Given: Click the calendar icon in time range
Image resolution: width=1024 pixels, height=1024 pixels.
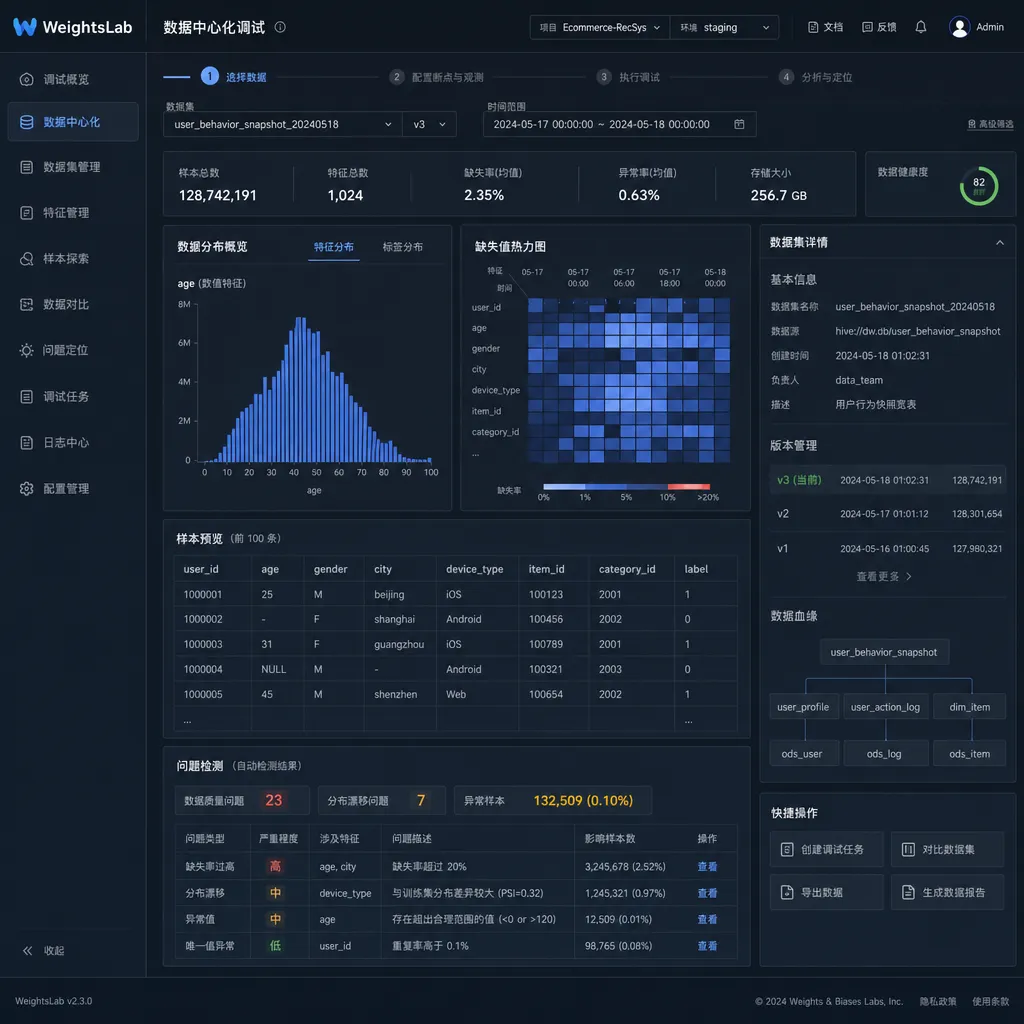Looking at the screenshot, I should coord(739,124).
